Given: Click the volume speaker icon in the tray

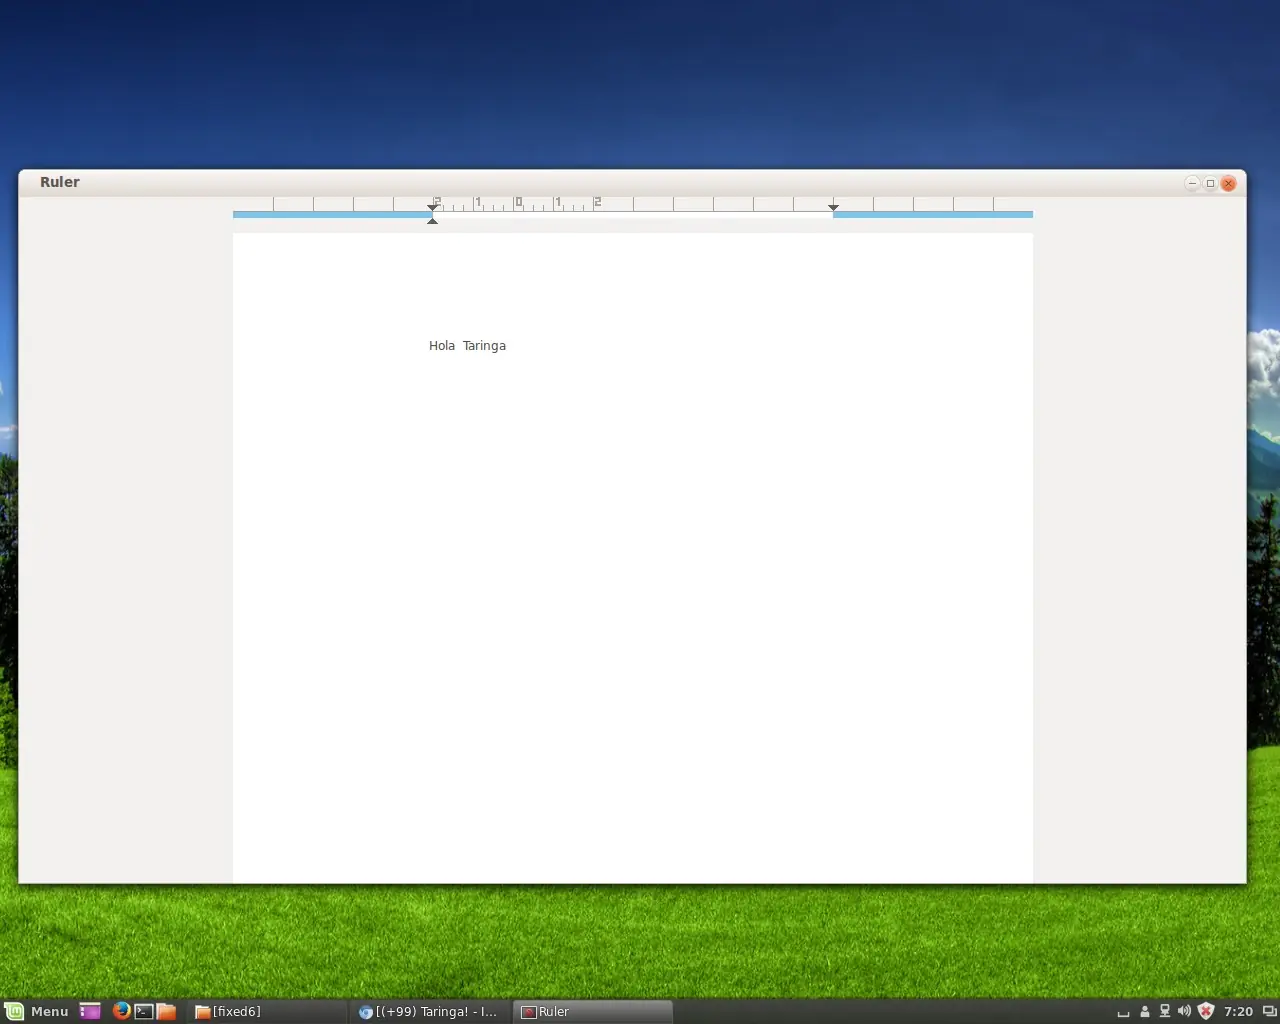Looking at the screenshot, I should tap(1185, 1011).
